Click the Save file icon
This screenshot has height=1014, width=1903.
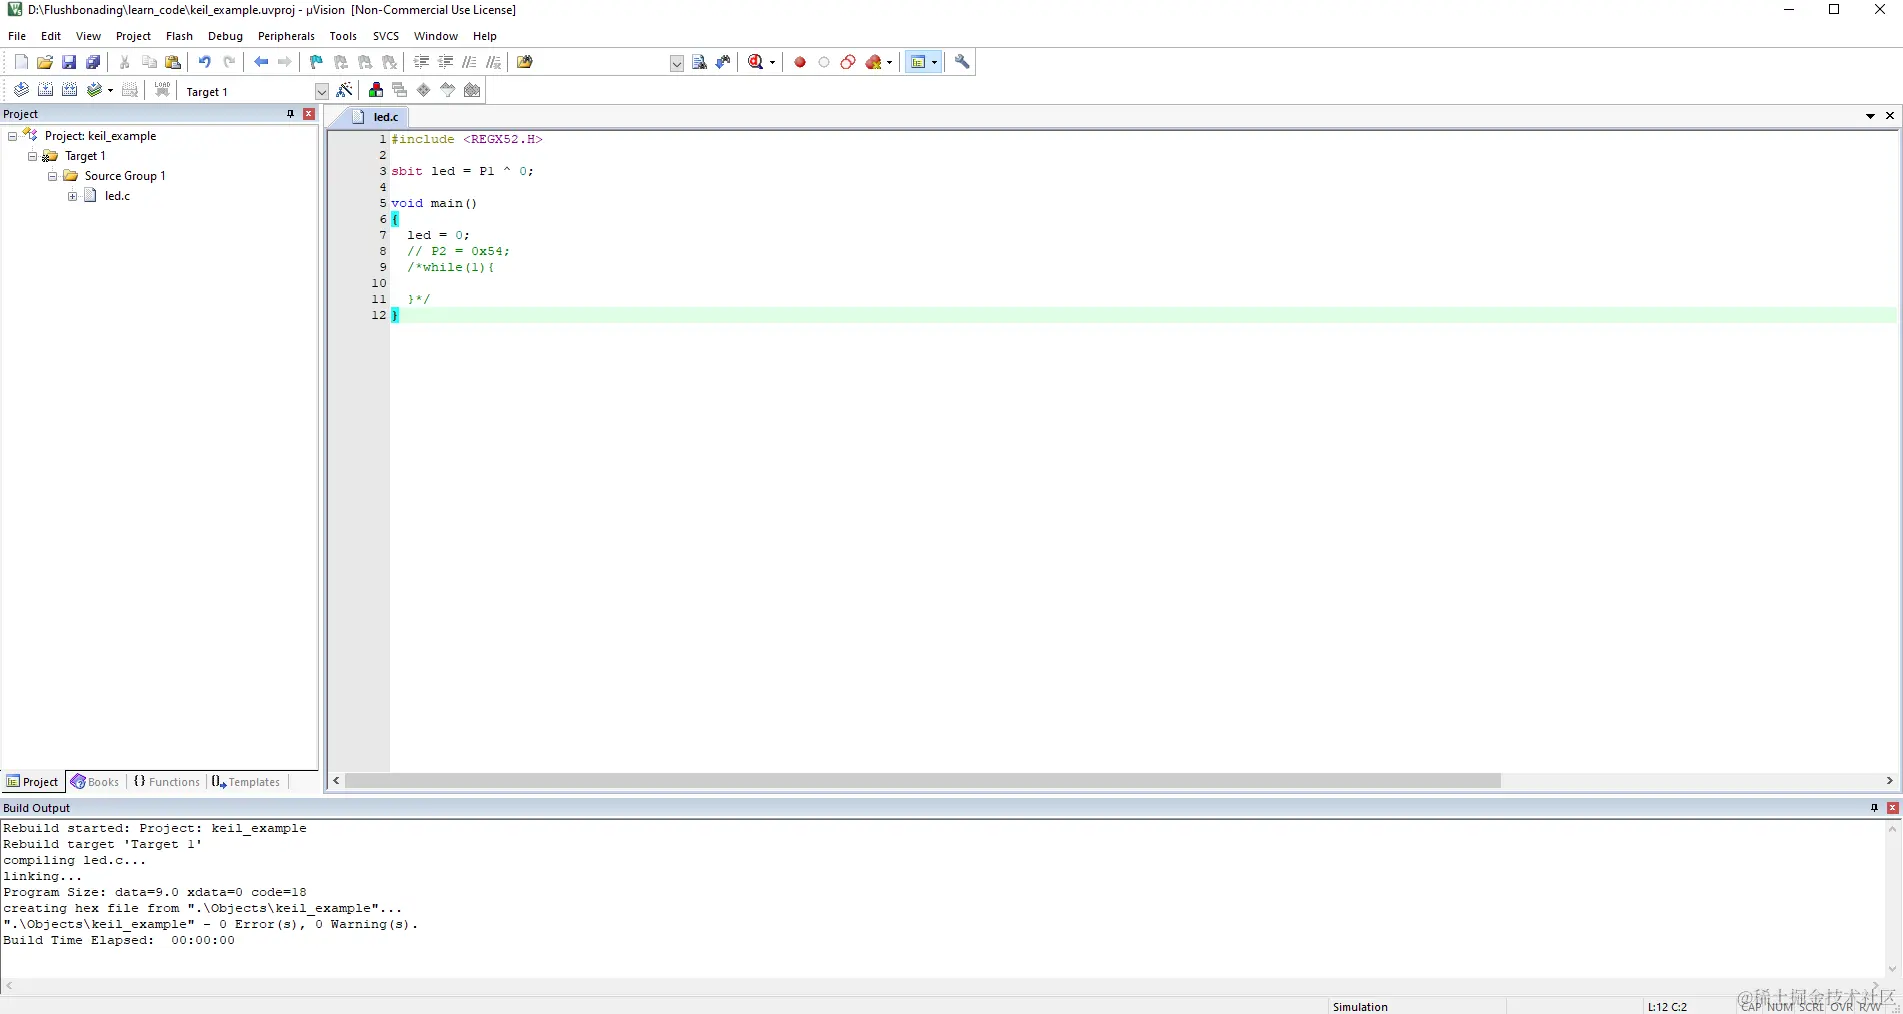(x=69, y=62)
